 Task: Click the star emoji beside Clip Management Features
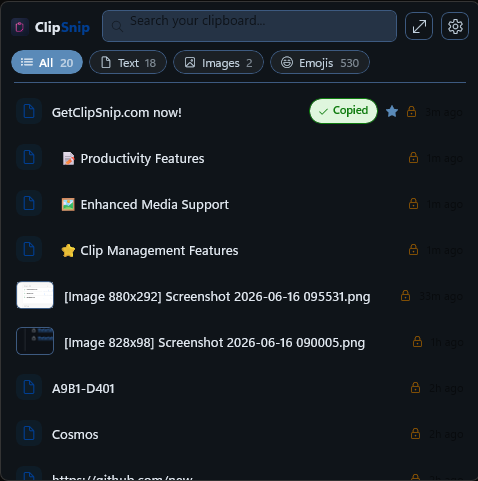pos(68,250)
